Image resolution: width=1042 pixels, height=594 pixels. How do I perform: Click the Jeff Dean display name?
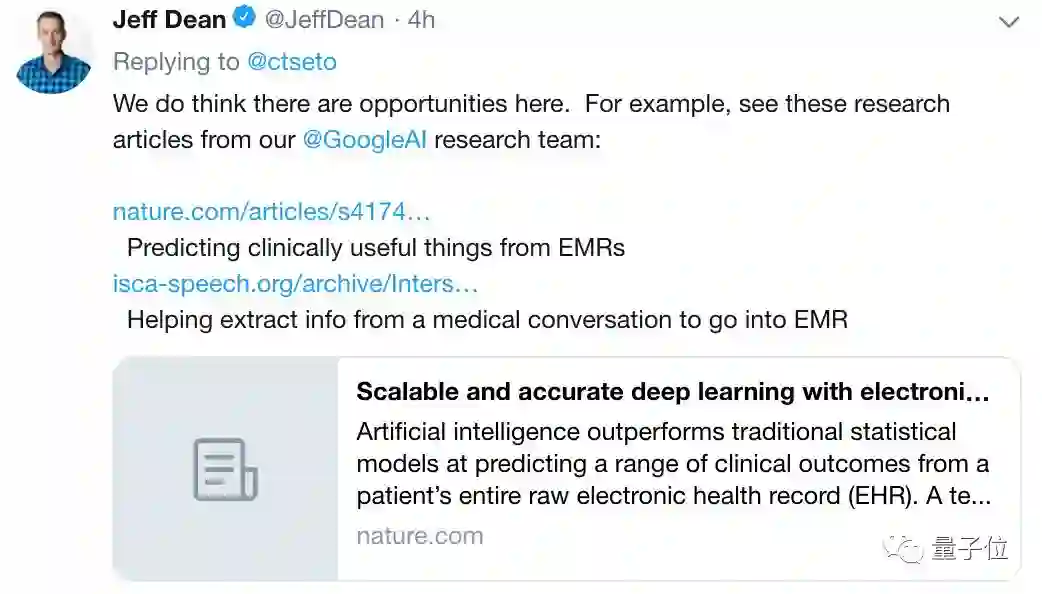(x=170, y=18)
